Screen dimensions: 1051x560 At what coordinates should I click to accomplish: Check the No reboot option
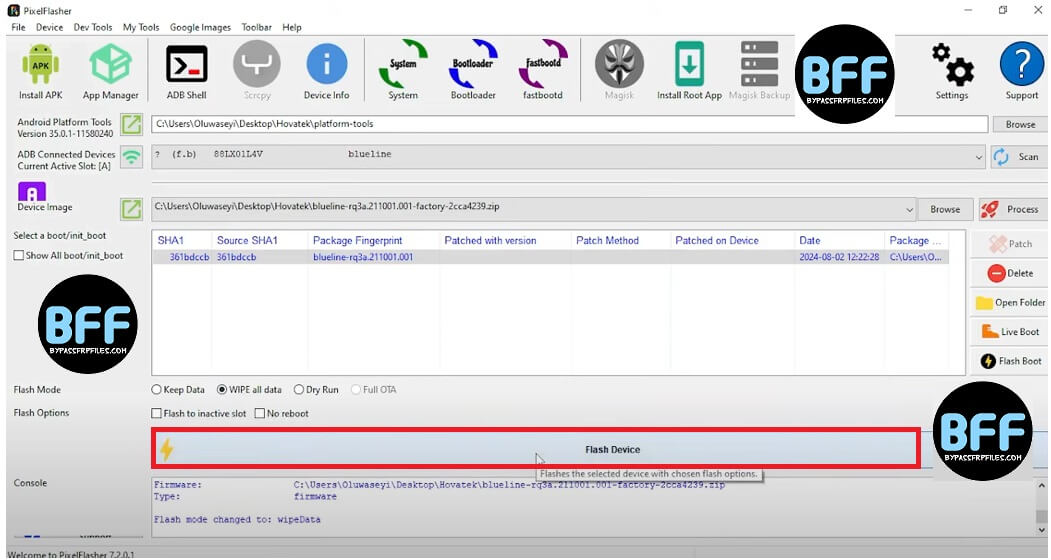pyautogui.click(x=260, y=414)
